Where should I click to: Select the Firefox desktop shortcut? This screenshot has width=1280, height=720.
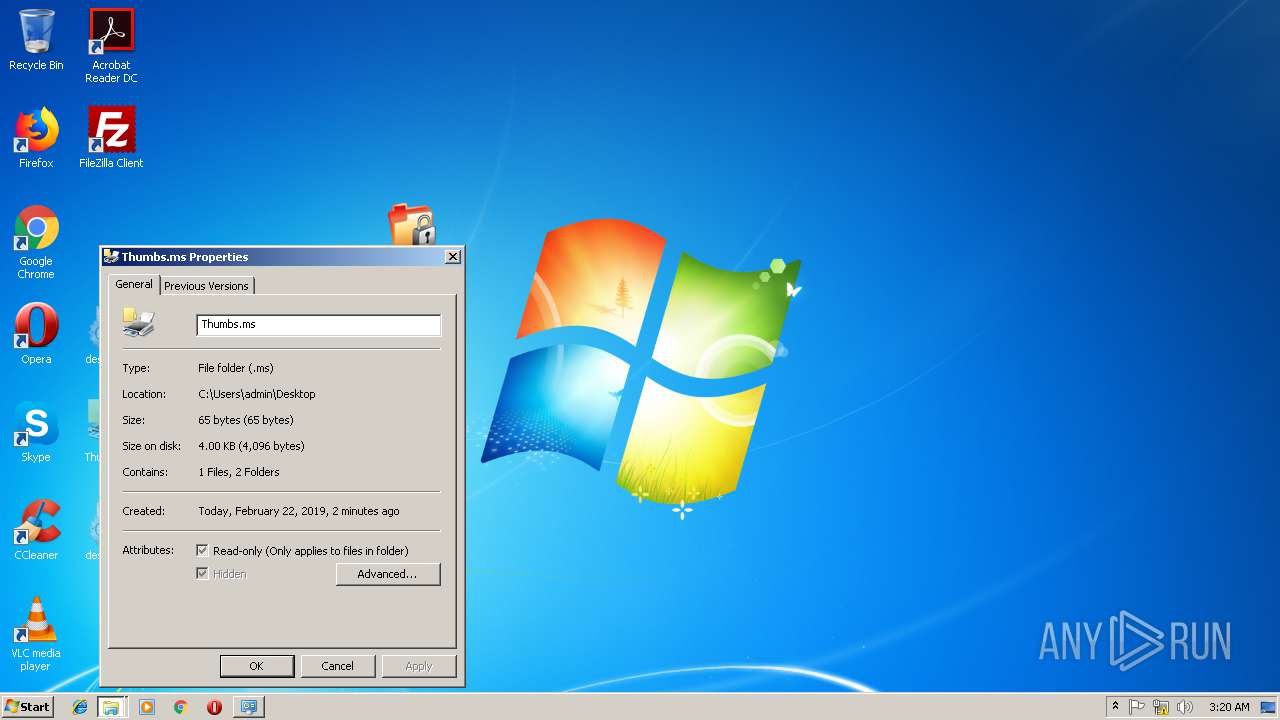click(36, 137)
